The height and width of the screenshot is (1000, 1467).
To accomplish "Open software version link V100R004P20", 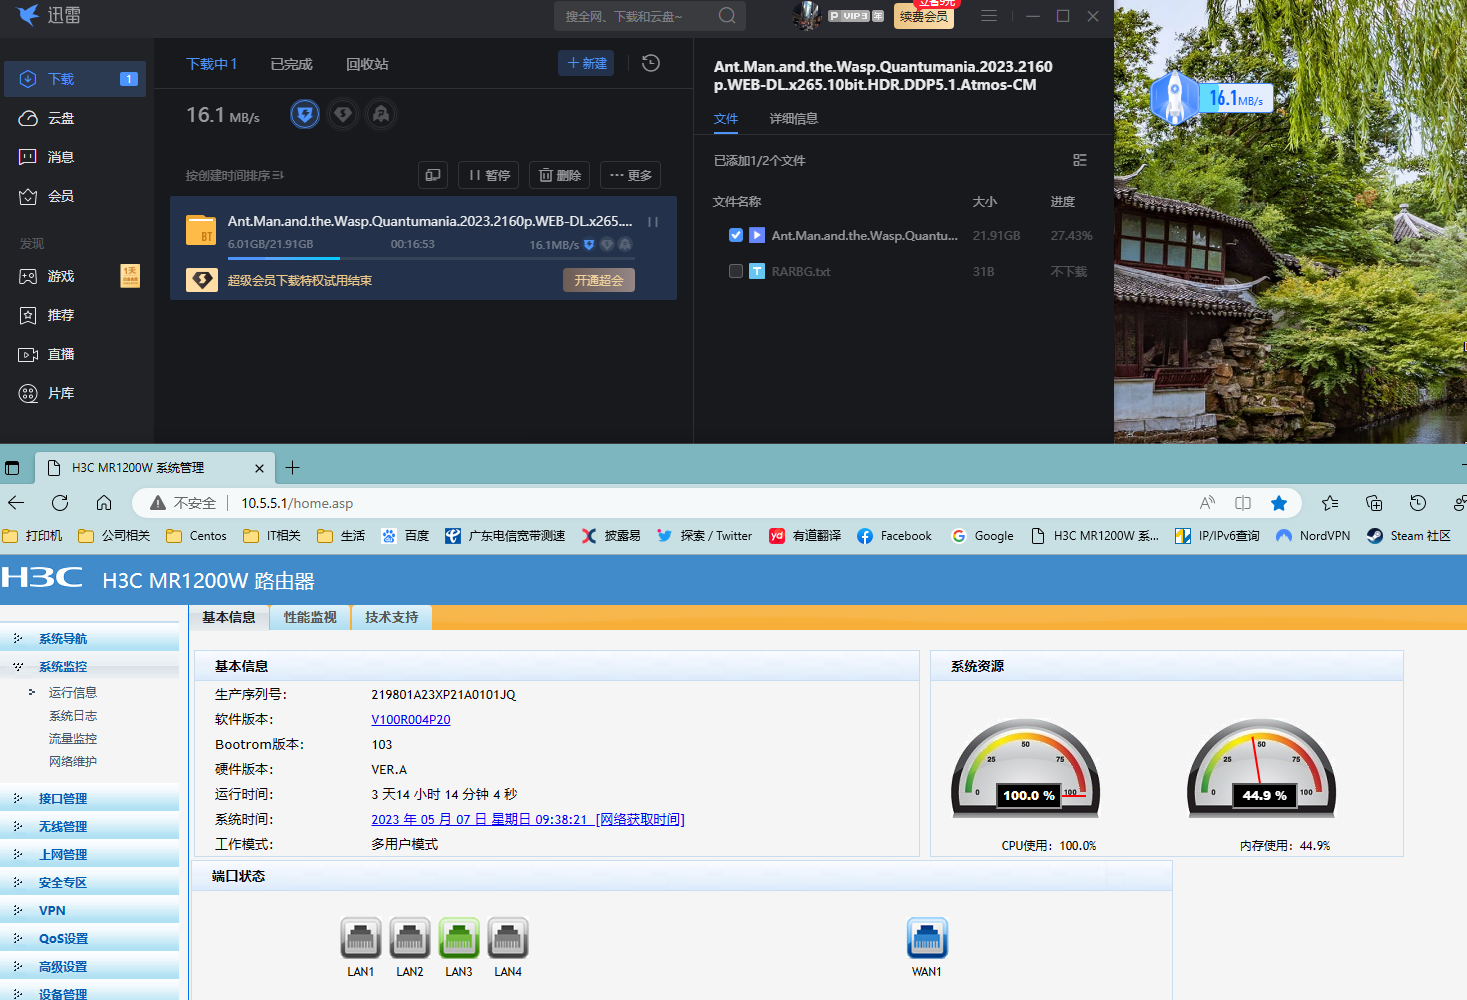I will (411, 720).
